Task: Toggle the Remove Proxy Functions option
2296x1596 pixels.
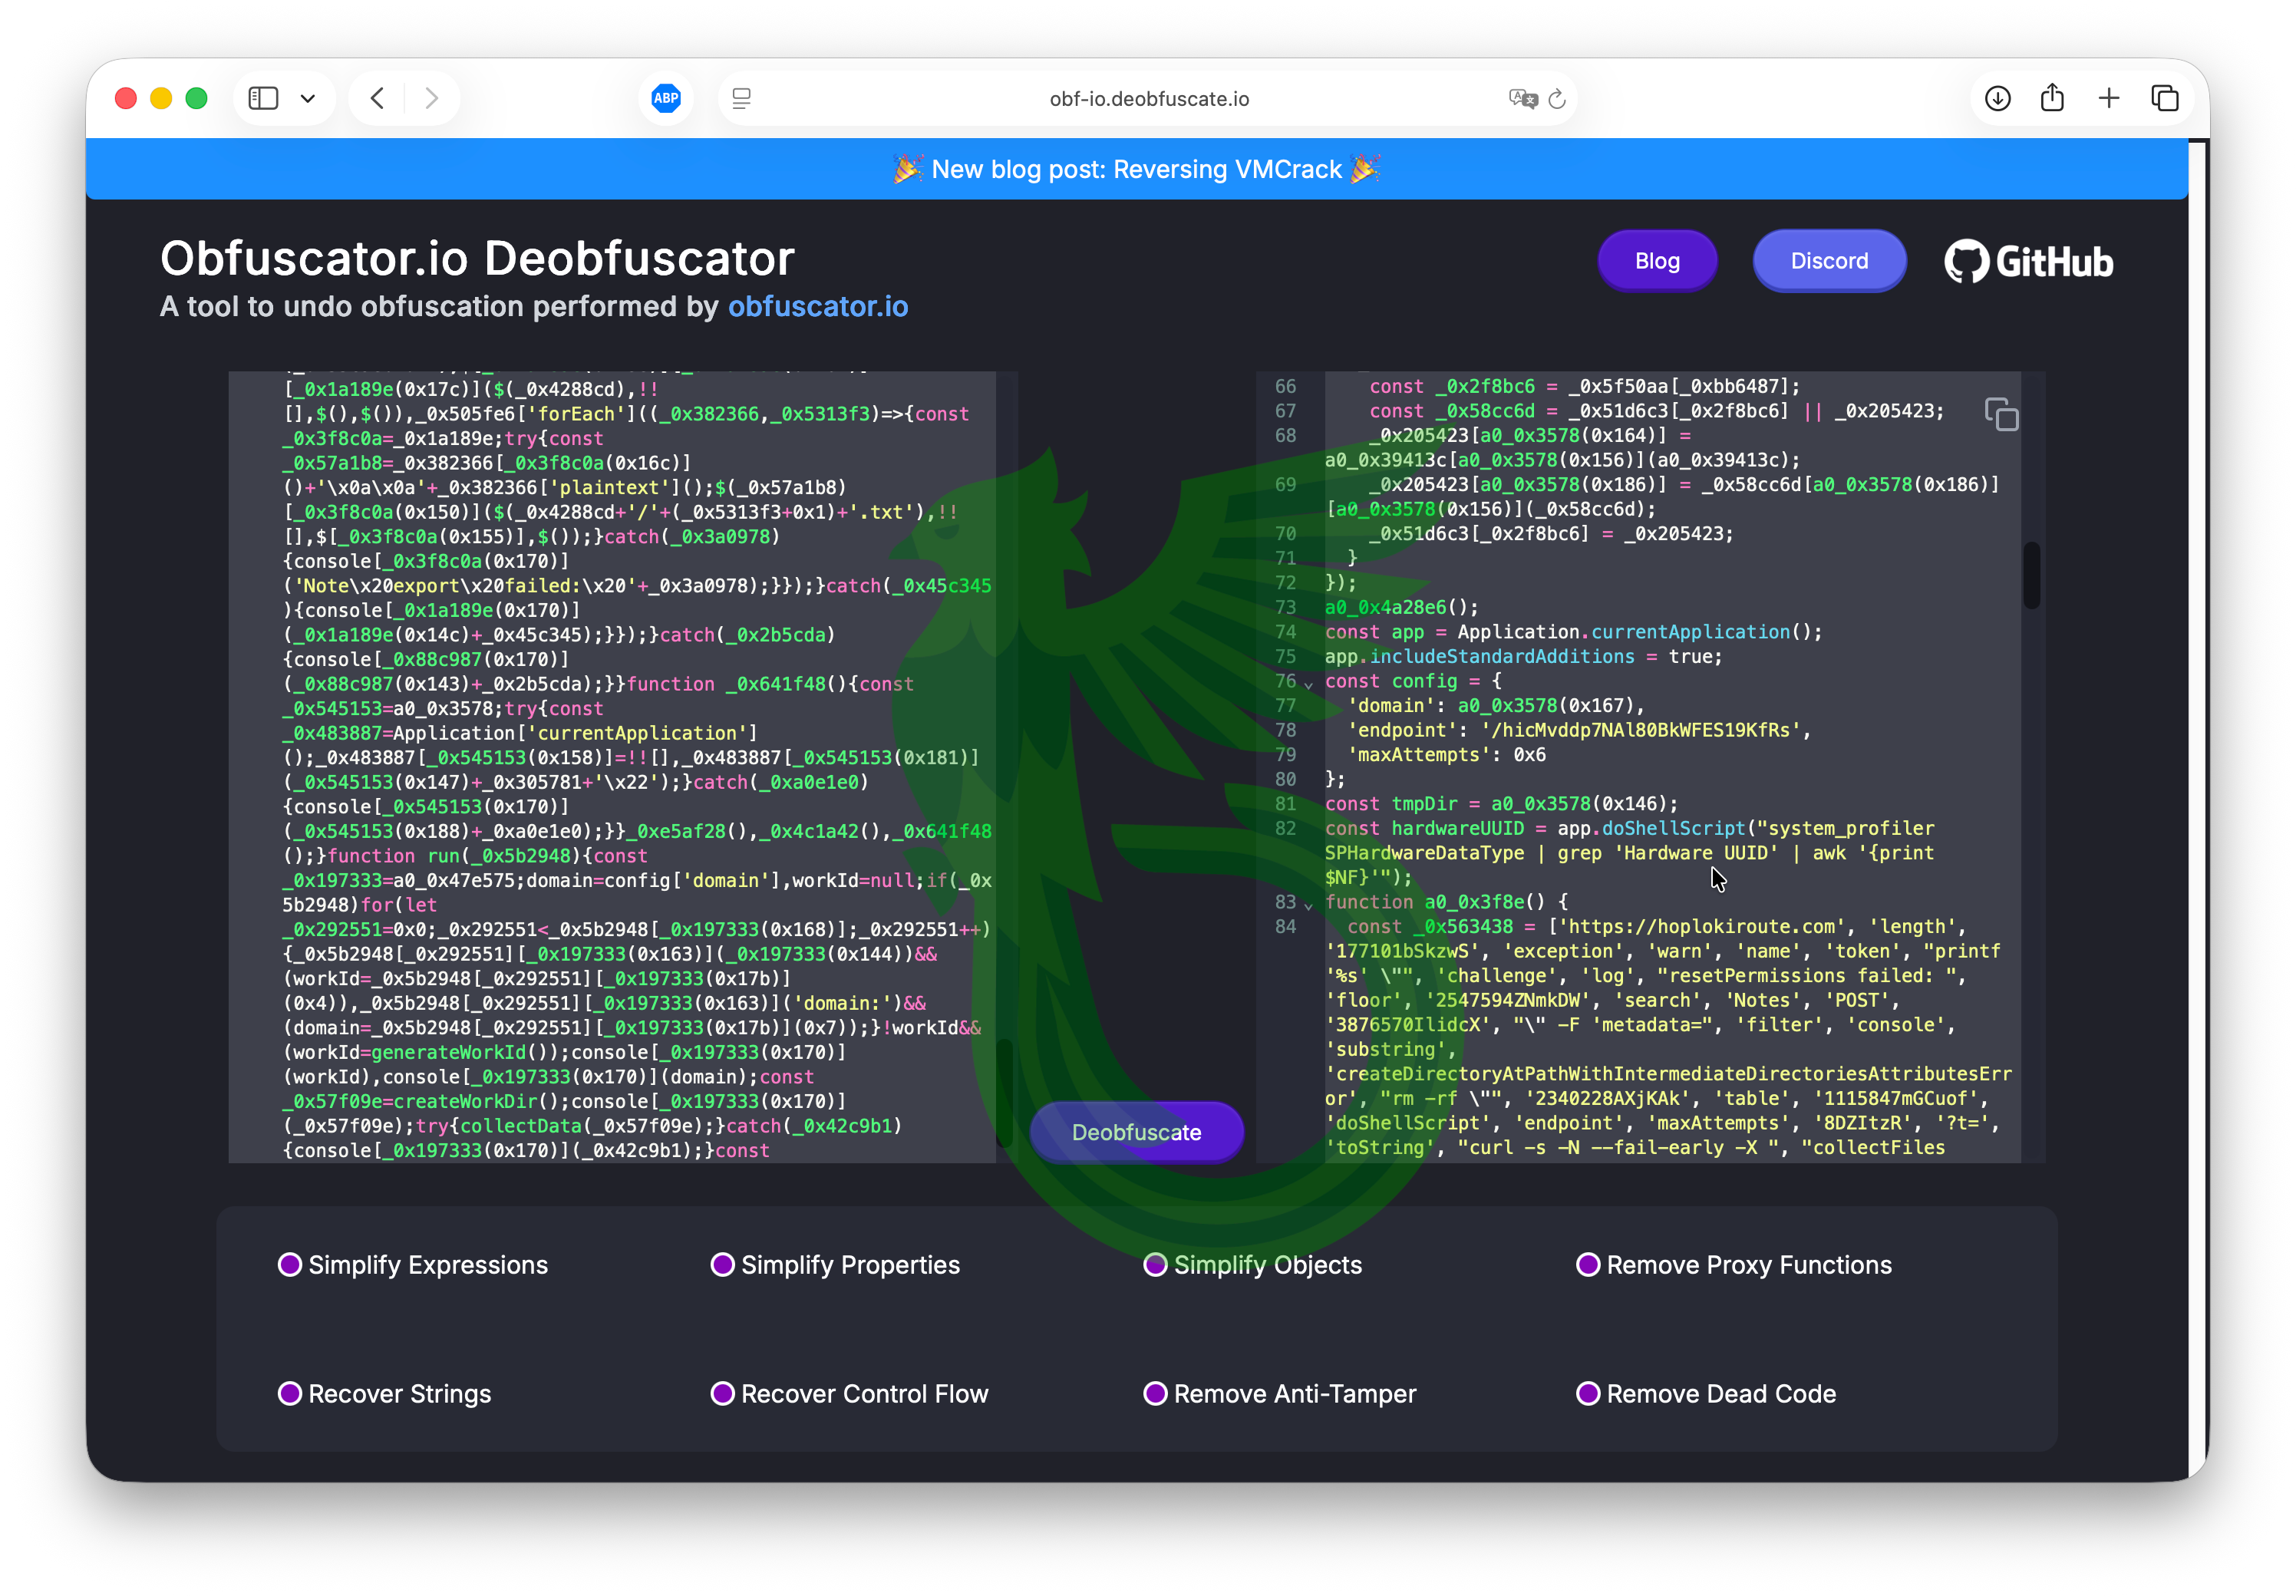Action: tap(1588, 1264)
